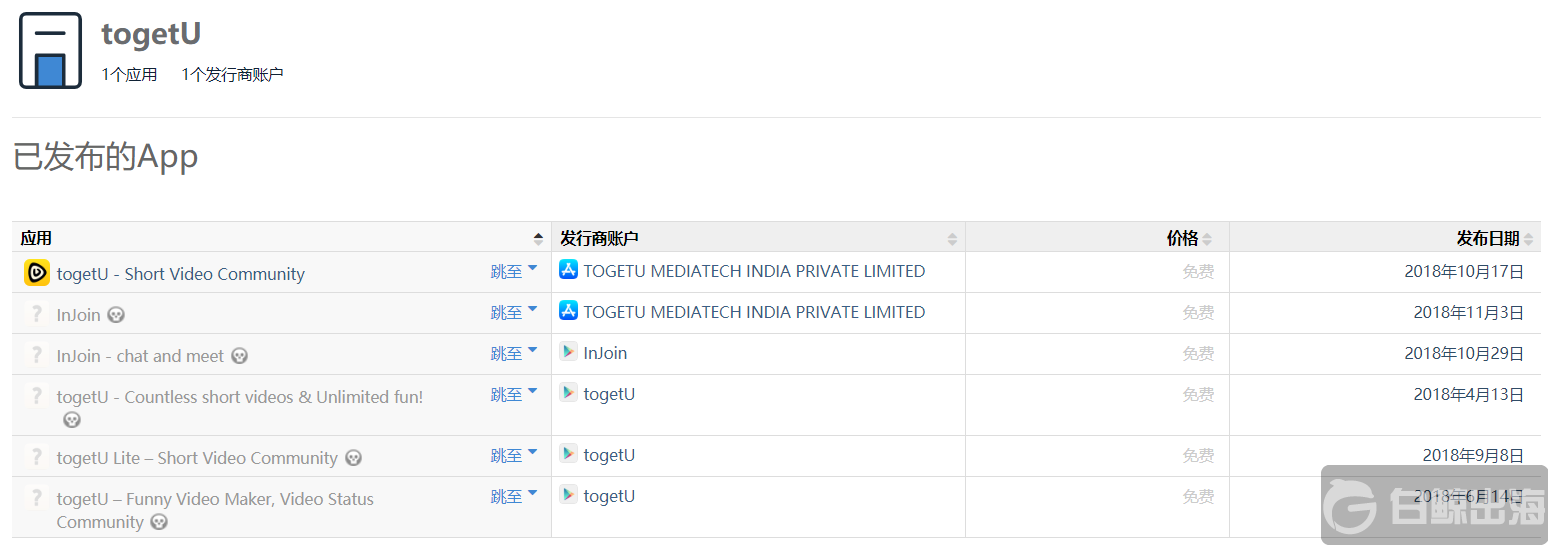This screenshot has width=1558, height=555.
Task: Click the skull icon next to togetU Lite
Action: [353, 458]
